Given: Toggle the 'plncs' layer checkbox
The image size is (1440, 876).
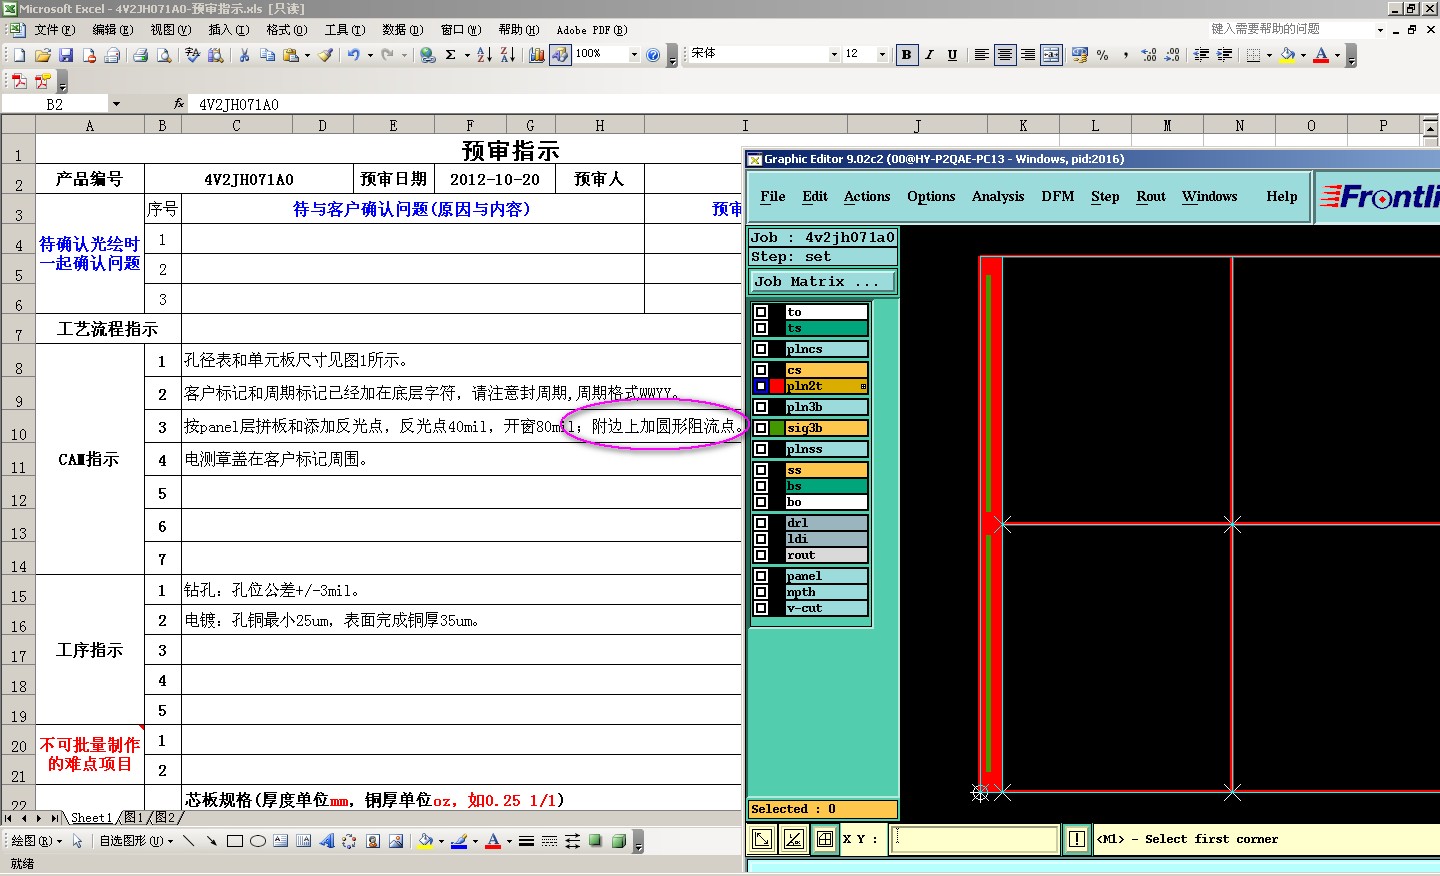Looking at the screenshot, I should click(x=761, y=349).
